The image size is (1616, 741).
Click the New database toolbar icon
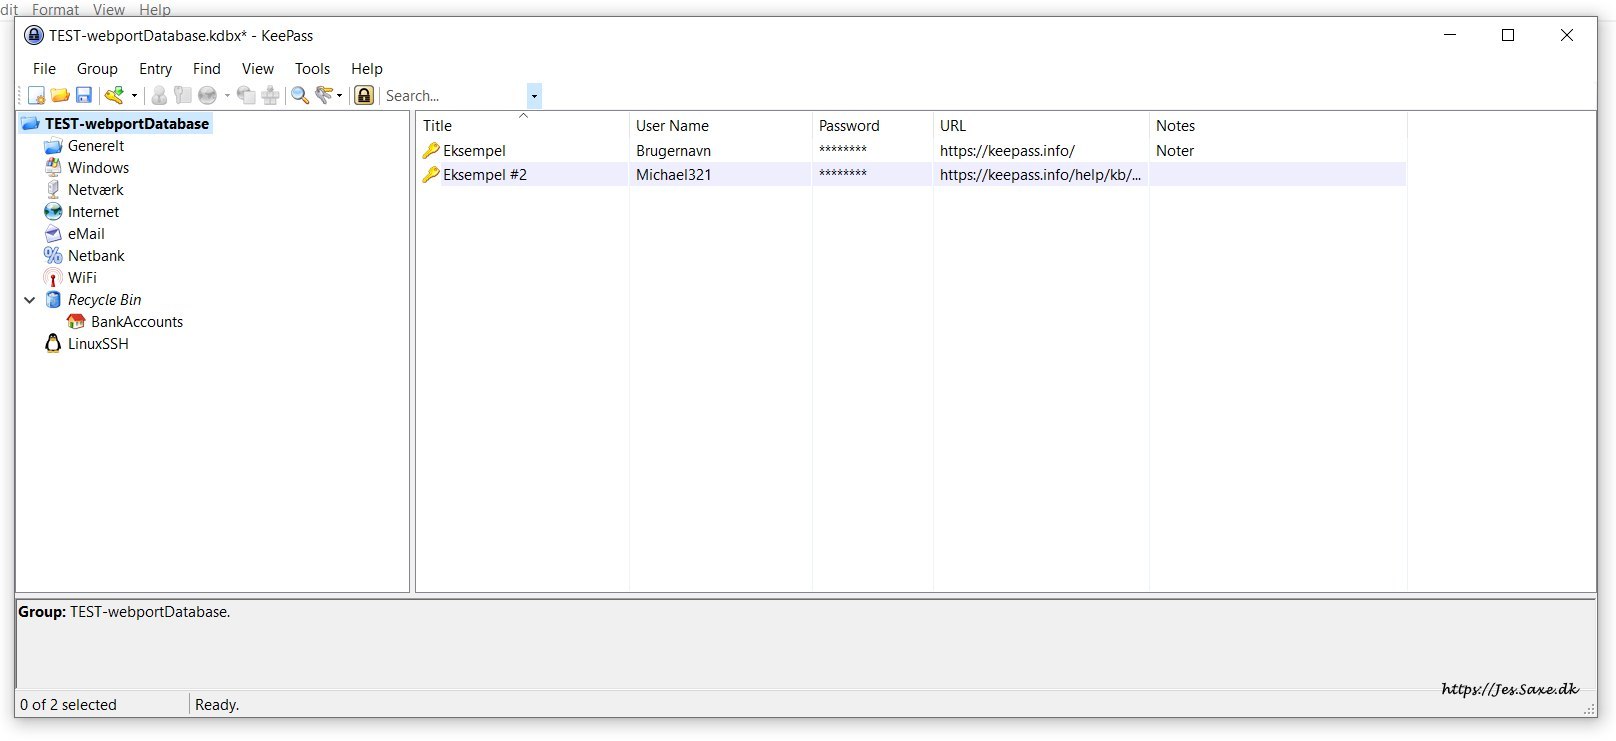pyautogui.click(x=36, y=96)
